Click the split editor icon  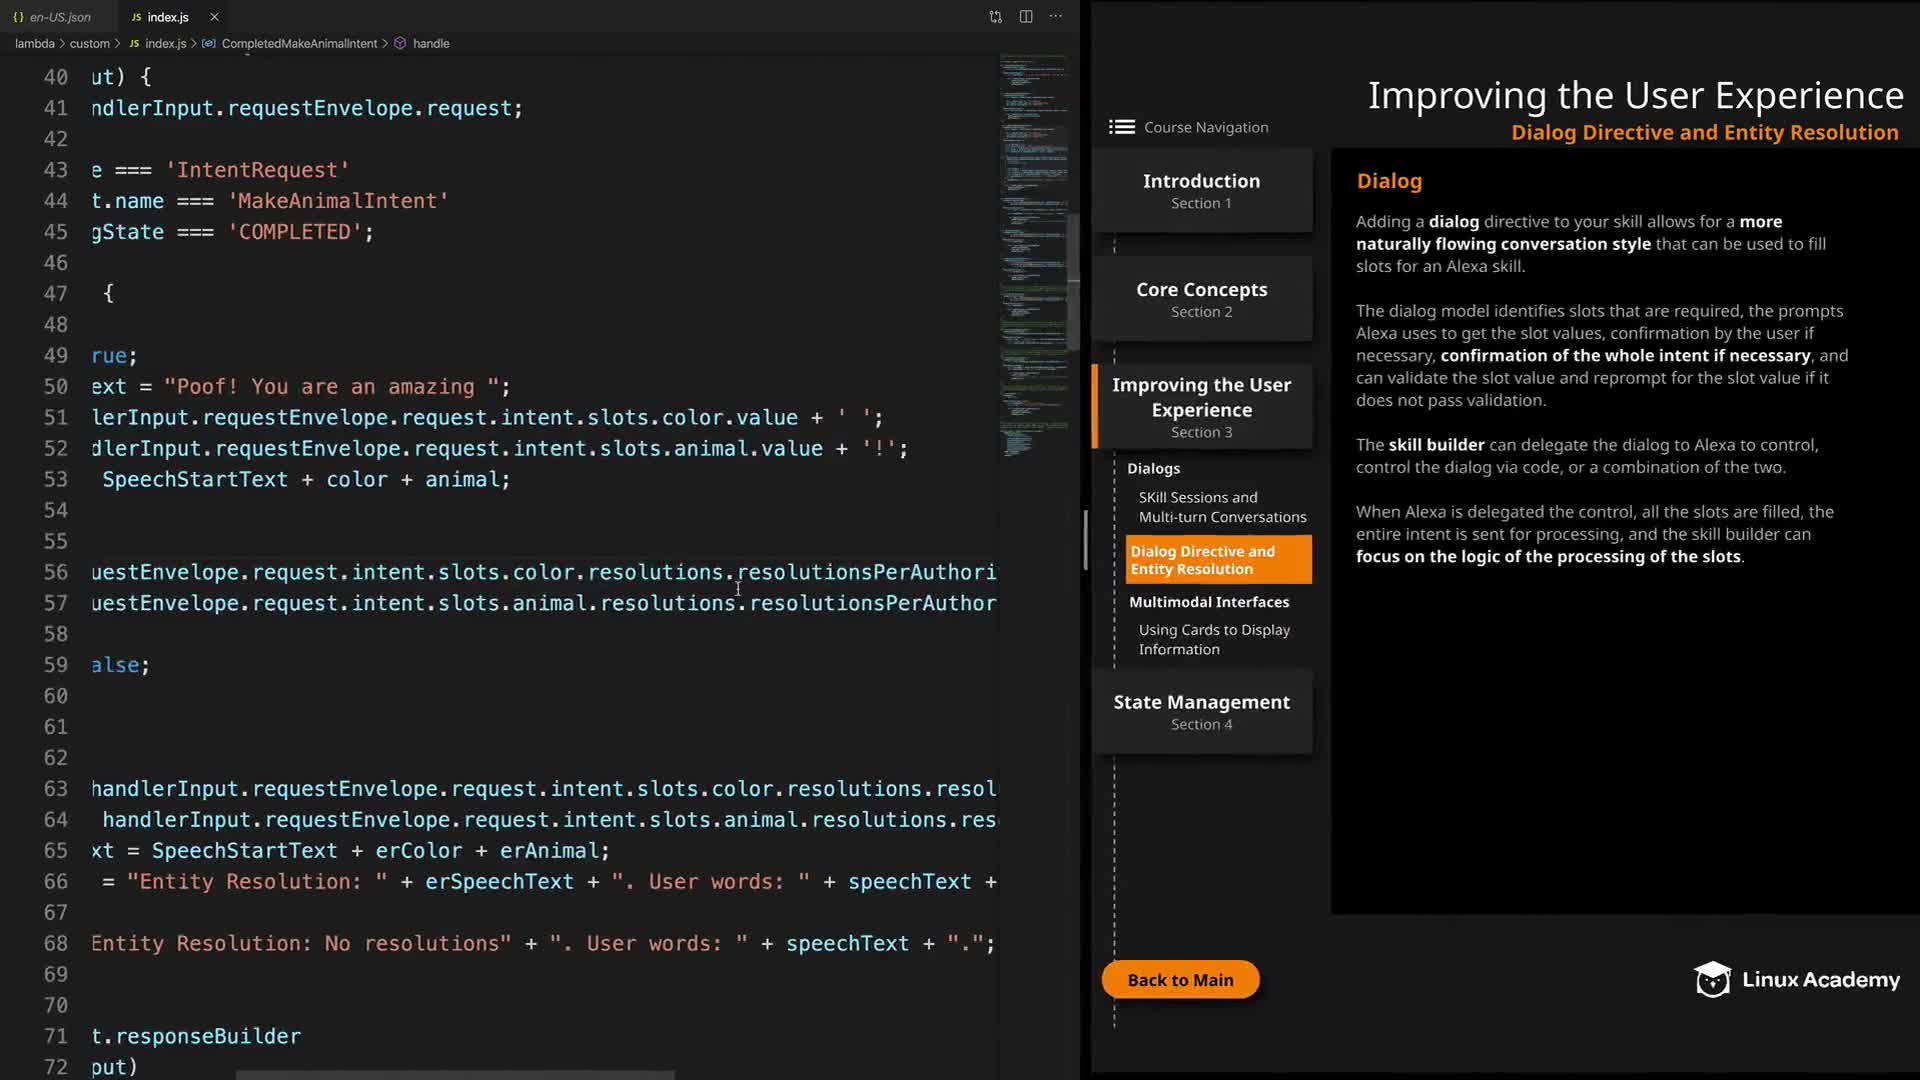(x=1026, y=17)
